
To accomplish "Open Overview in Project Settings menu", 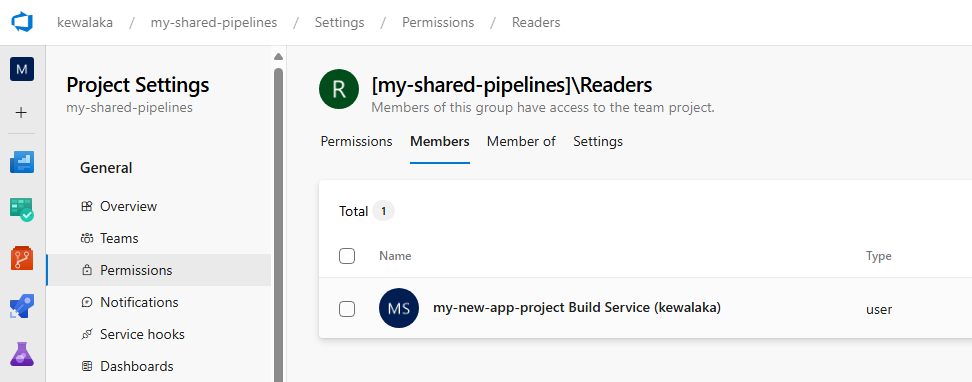I will click(159, 207).
